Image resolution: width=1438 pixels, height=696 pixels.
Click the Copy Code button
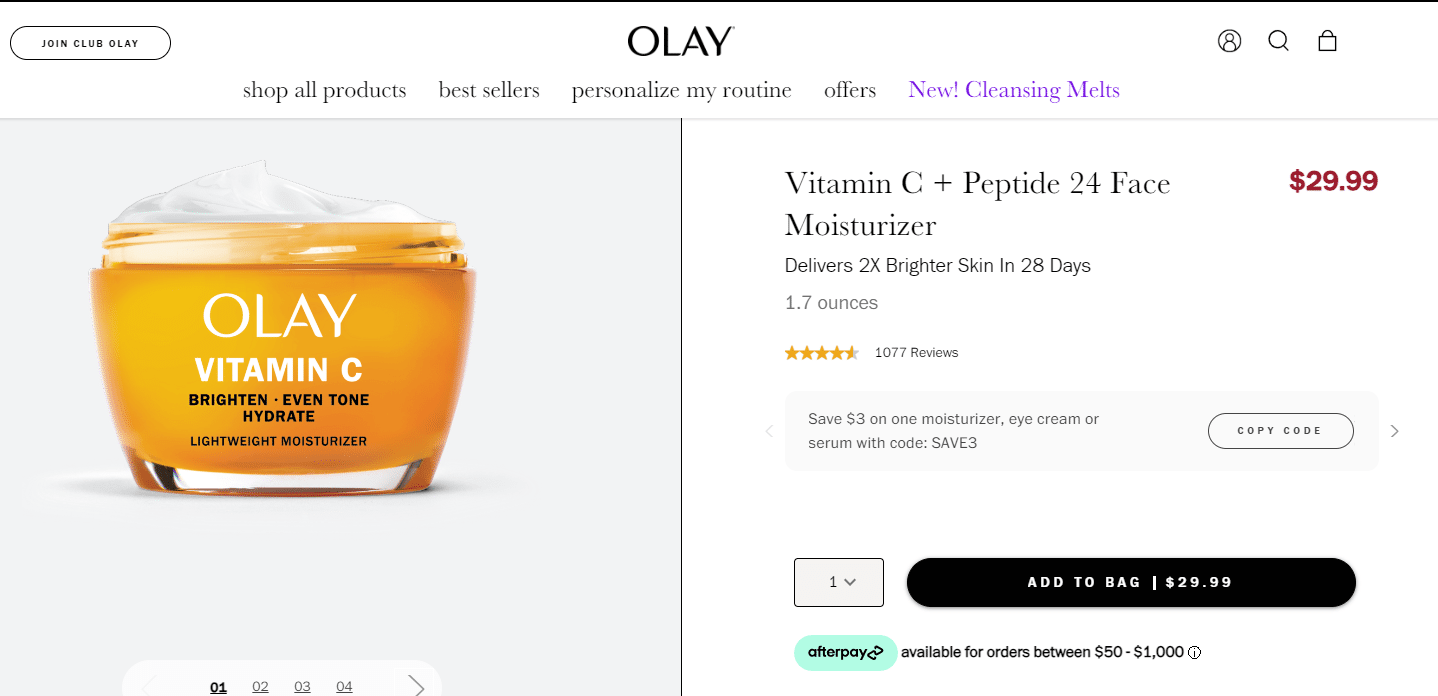point(1280,431)
